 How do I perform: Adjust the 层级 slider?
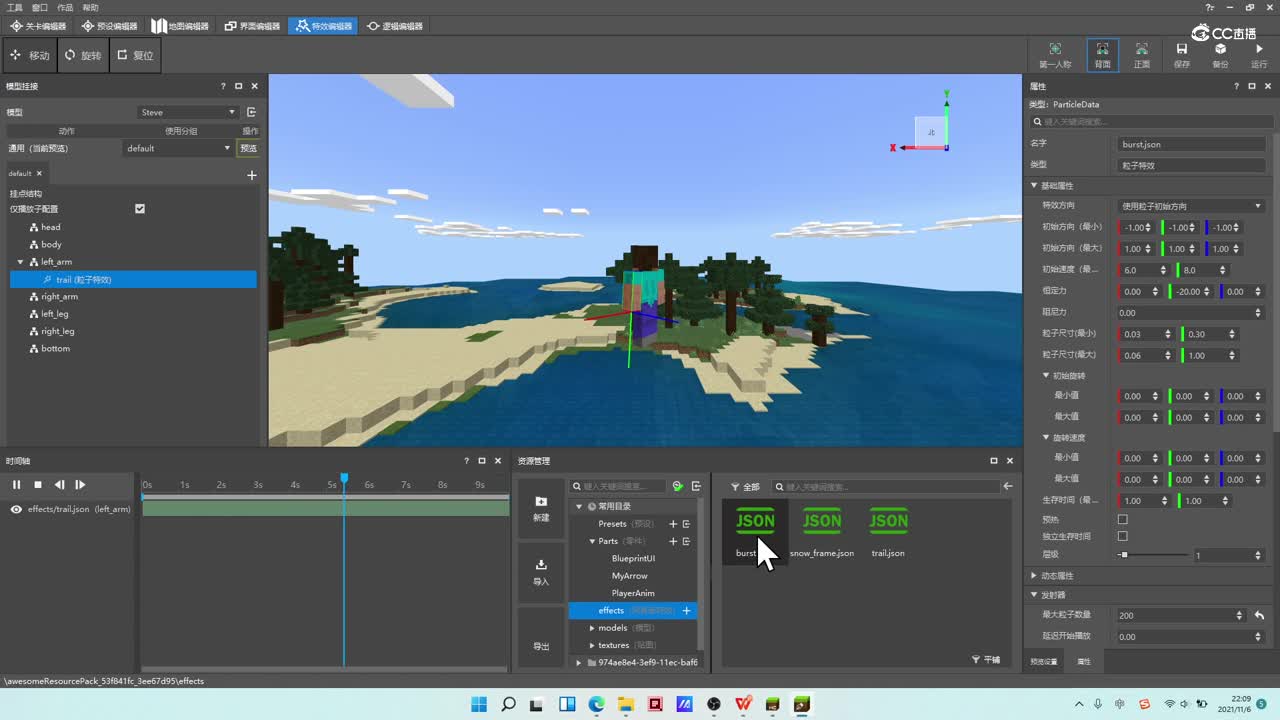[x=1124, y=555]
